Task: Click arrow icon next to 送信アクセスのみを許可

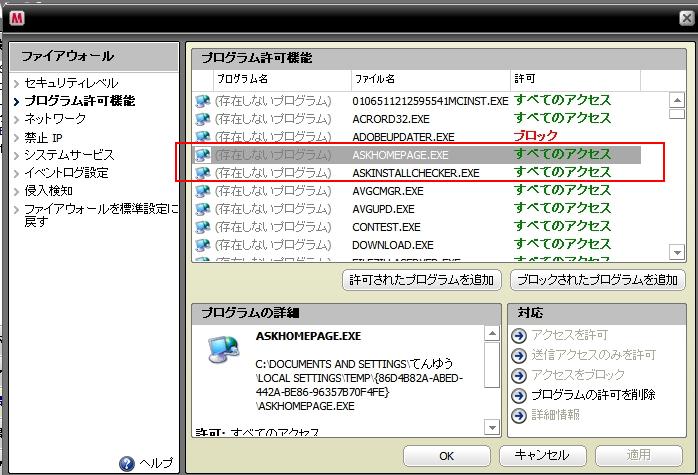Action: click(x=519, y=355)
